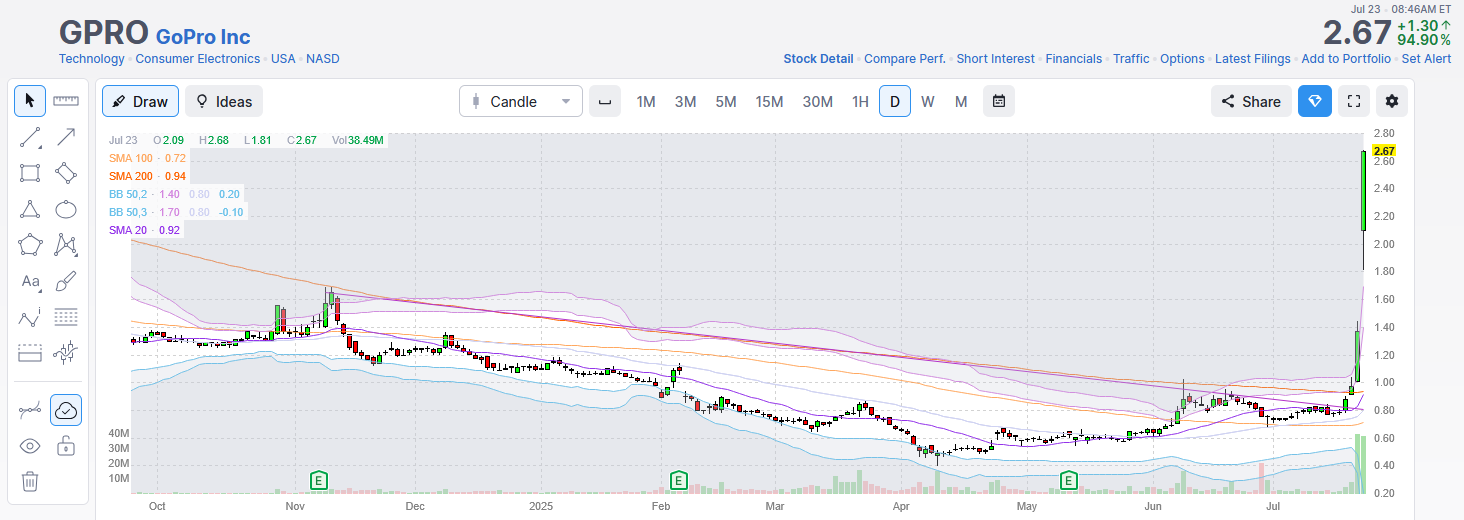Toggle the lock drawings padlock
Image resolution: width=1464 pixels, height=520 pixels.
(x=66, y=446)
